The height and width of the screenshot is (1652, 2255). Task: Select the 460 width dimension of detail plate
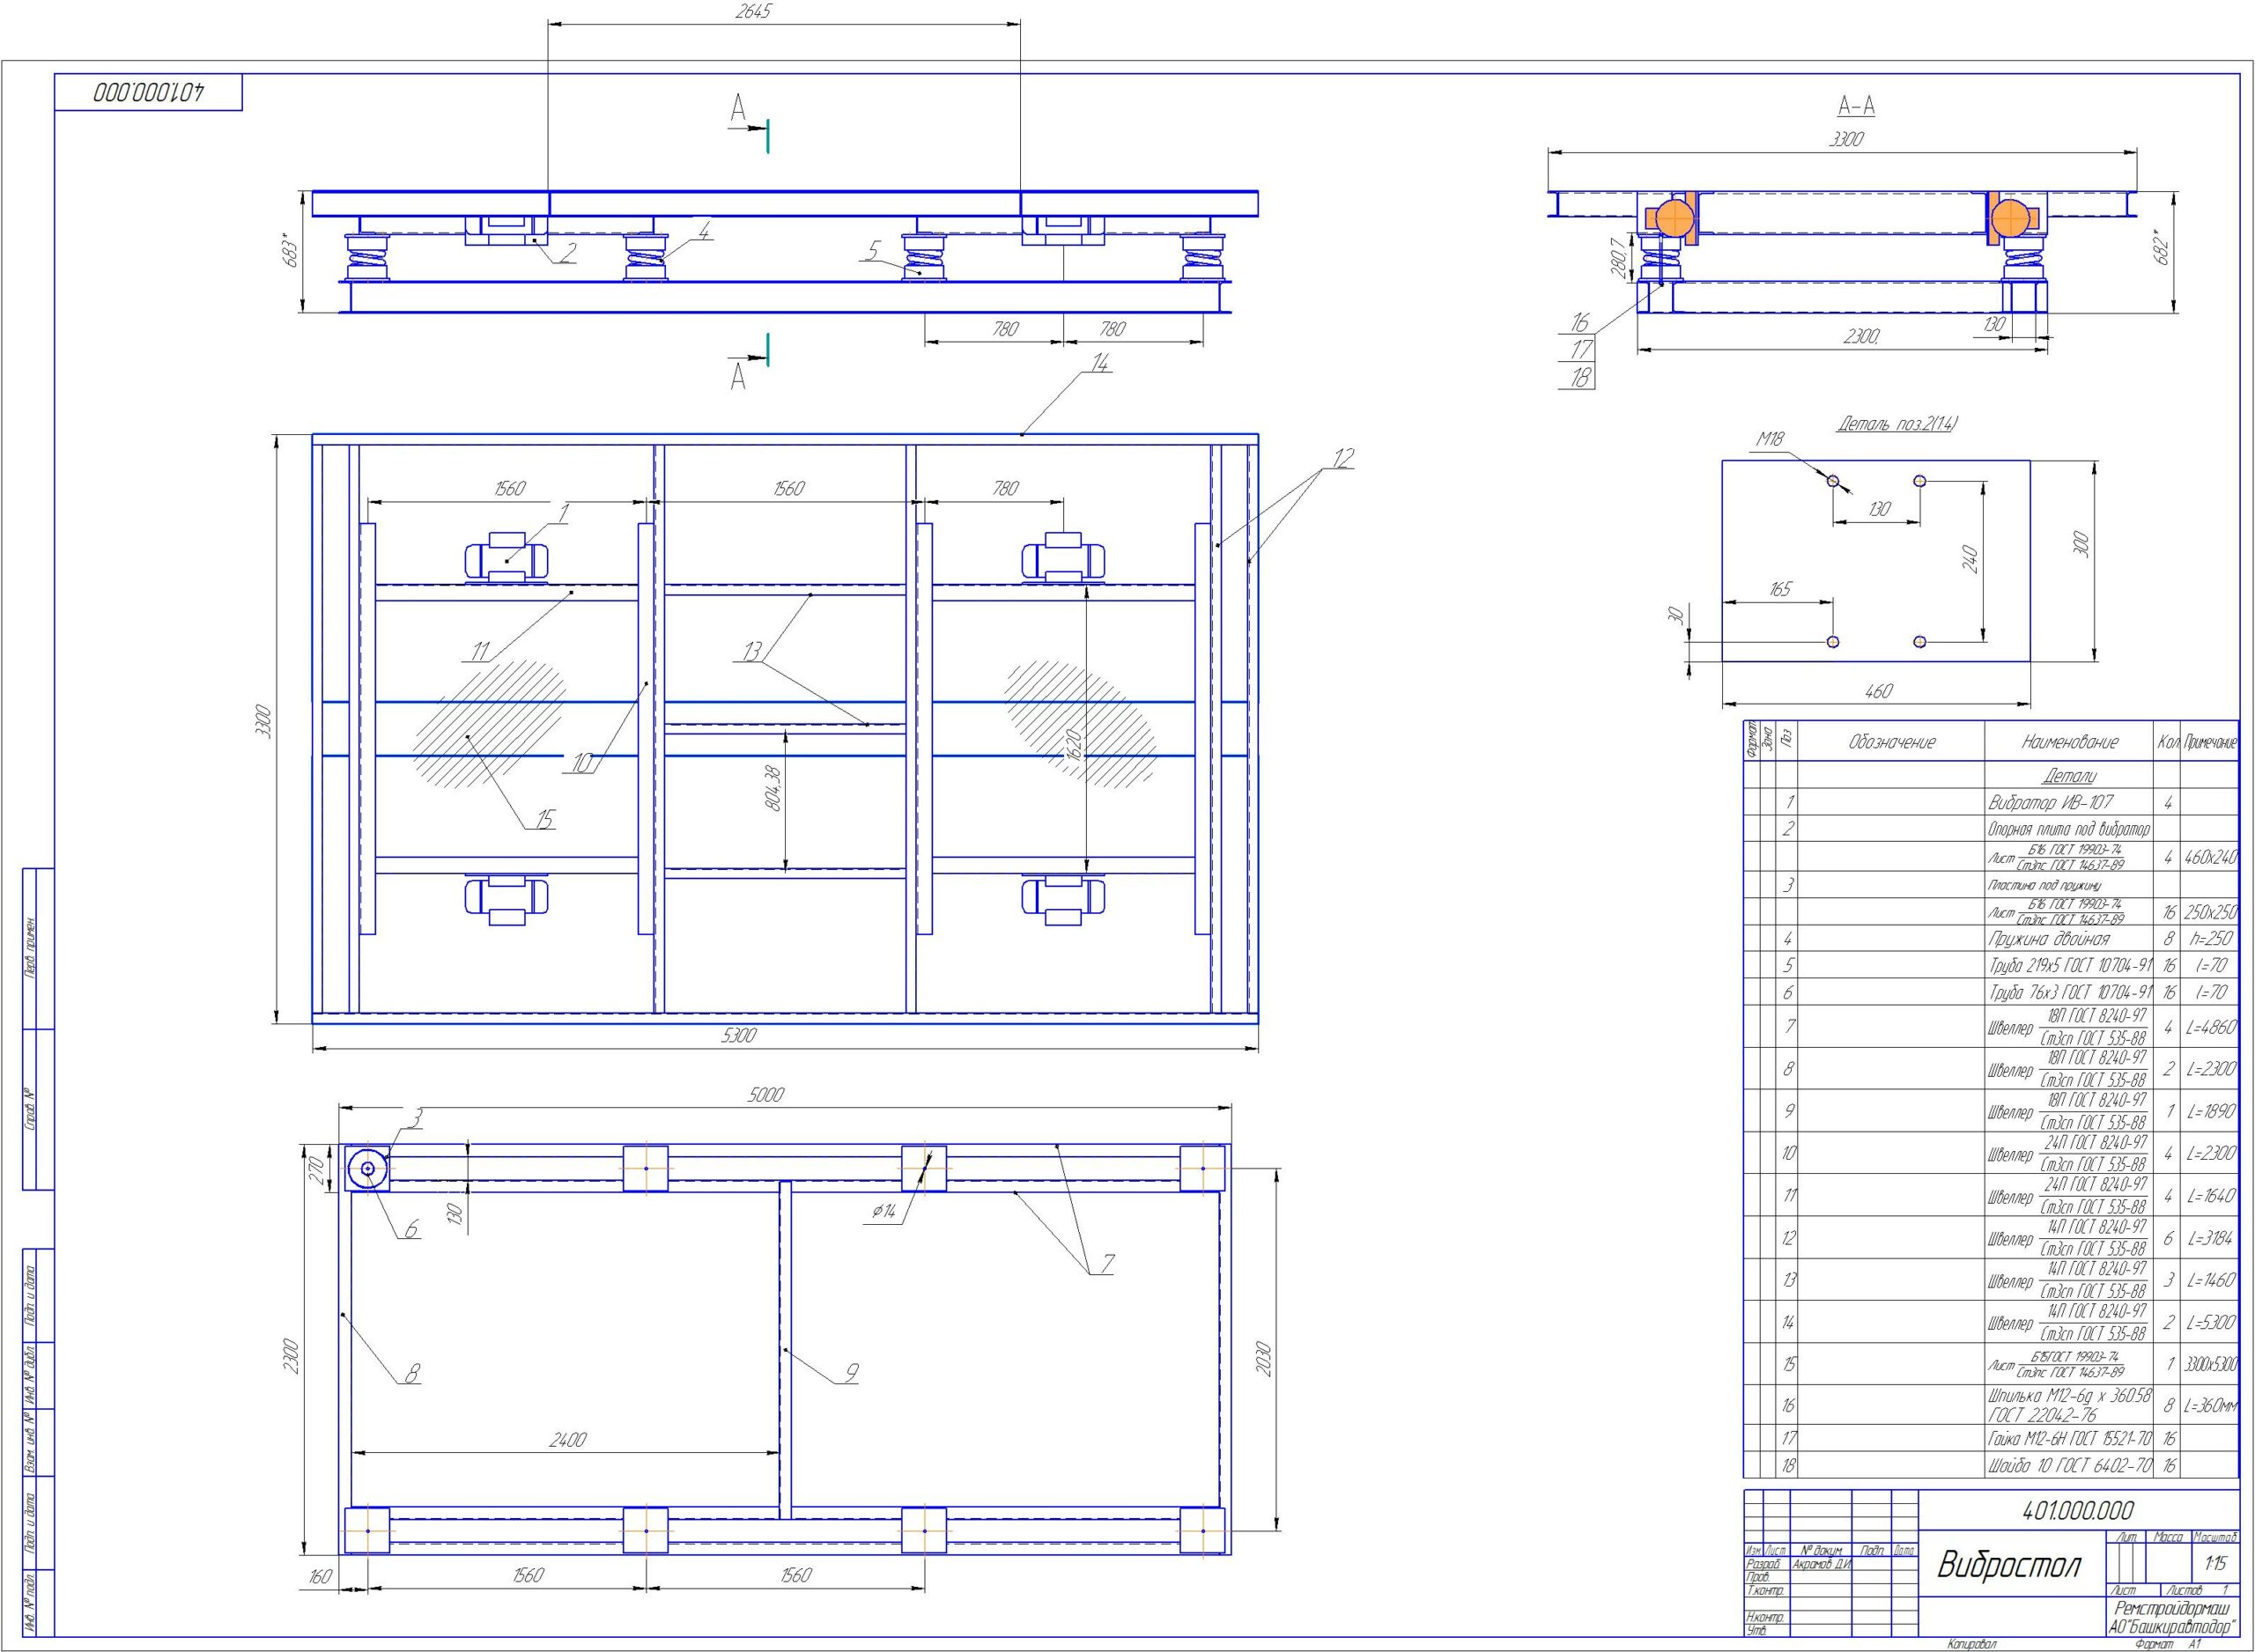point(1879,690)
